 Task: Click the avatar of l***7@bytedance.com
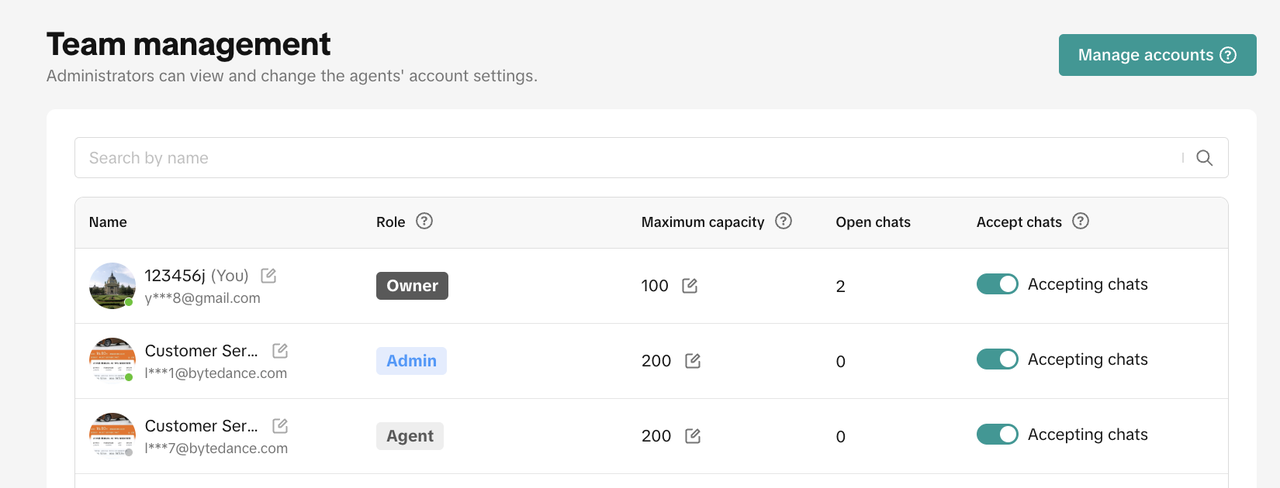point(112,435)
